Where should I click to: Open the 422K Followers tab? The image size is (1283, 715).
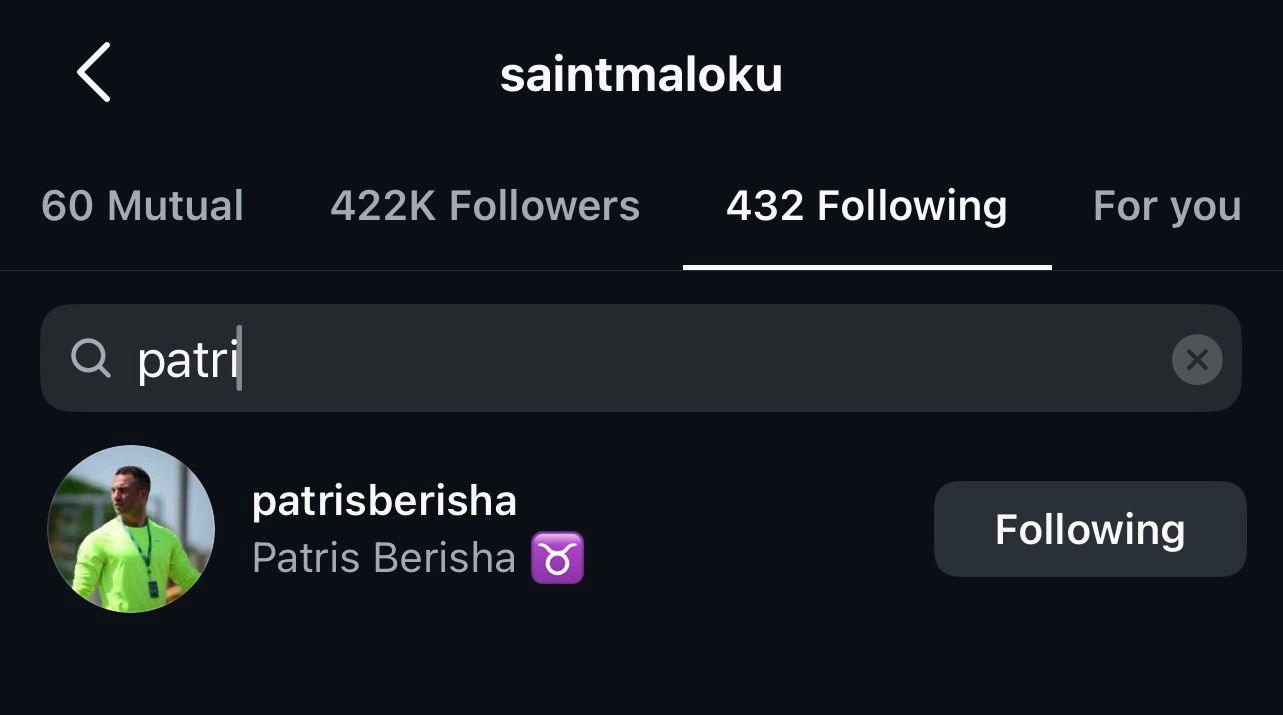point(485,206)
